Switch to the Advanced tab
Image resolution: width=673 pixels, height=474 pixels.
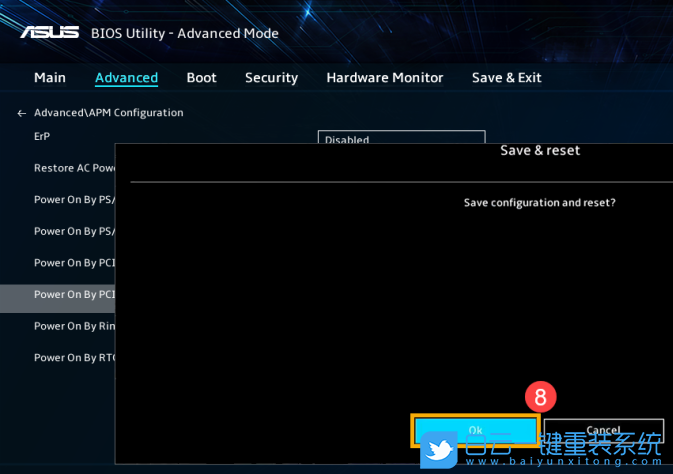click(126, 78)
